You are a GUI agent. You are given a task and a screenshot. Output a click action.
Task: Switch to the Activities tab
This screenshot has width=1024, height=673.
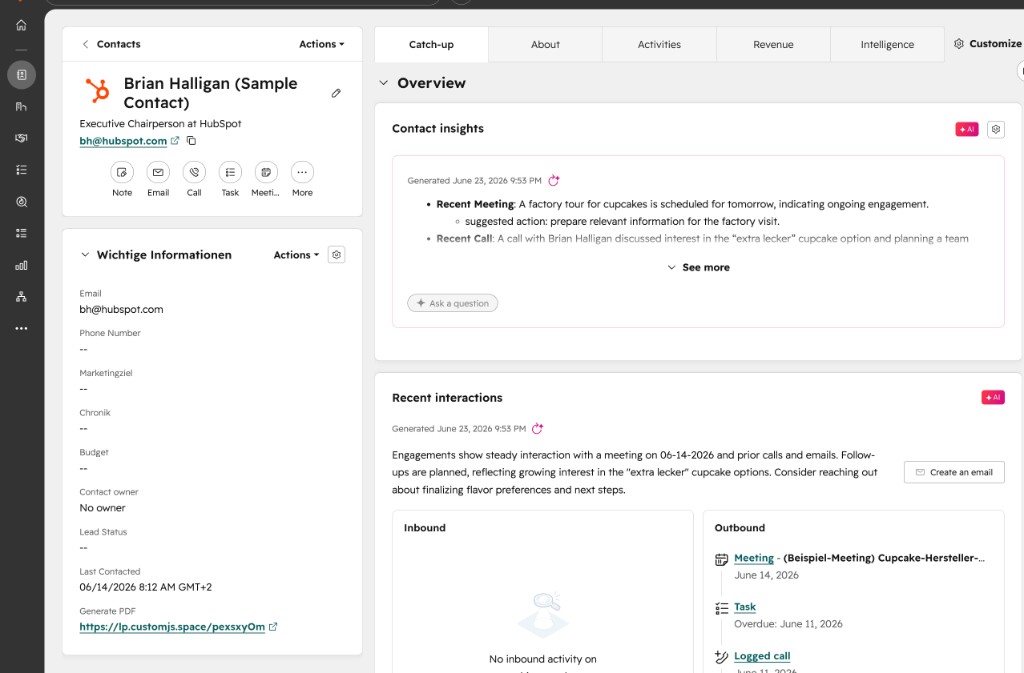coord(659,44)
